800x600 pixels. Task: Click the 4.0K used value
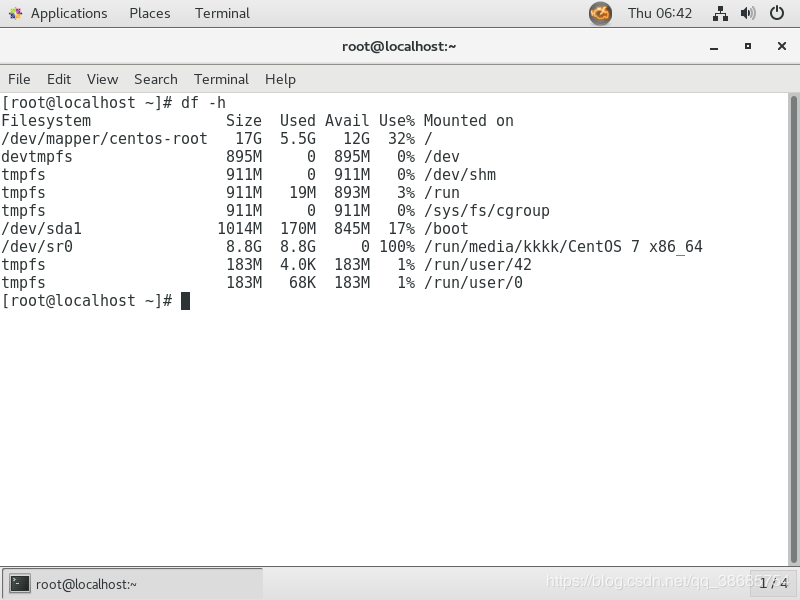(x=298, y=265)
